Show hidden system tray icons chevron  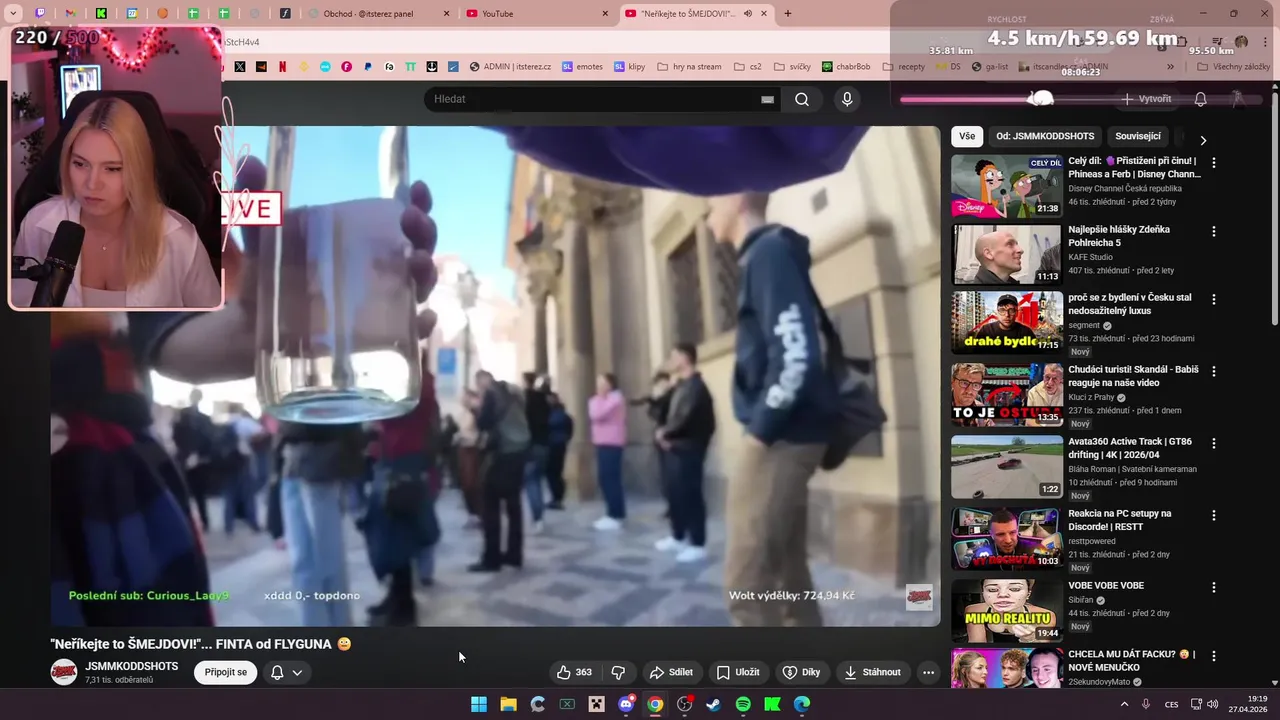tap(1124, 704)
